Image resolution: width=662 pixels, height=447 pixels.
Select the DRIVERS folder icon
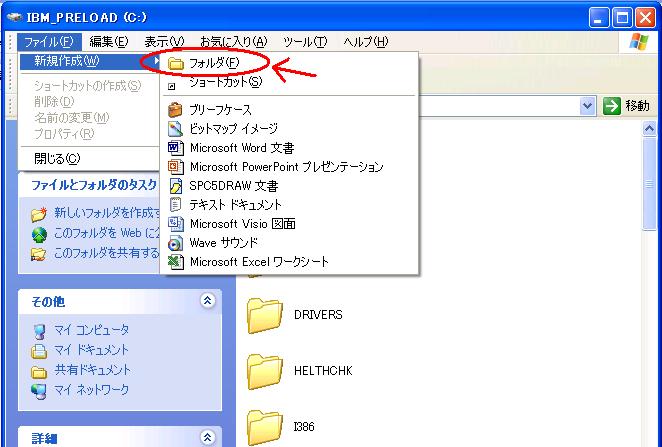click(x=266, y=315)
